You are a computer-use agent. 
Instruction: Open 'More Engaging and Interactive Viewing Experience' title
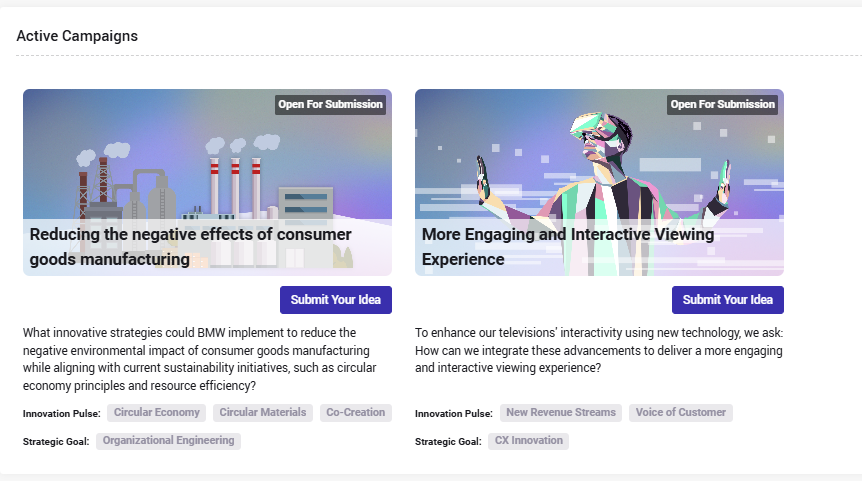coord(568,247)
